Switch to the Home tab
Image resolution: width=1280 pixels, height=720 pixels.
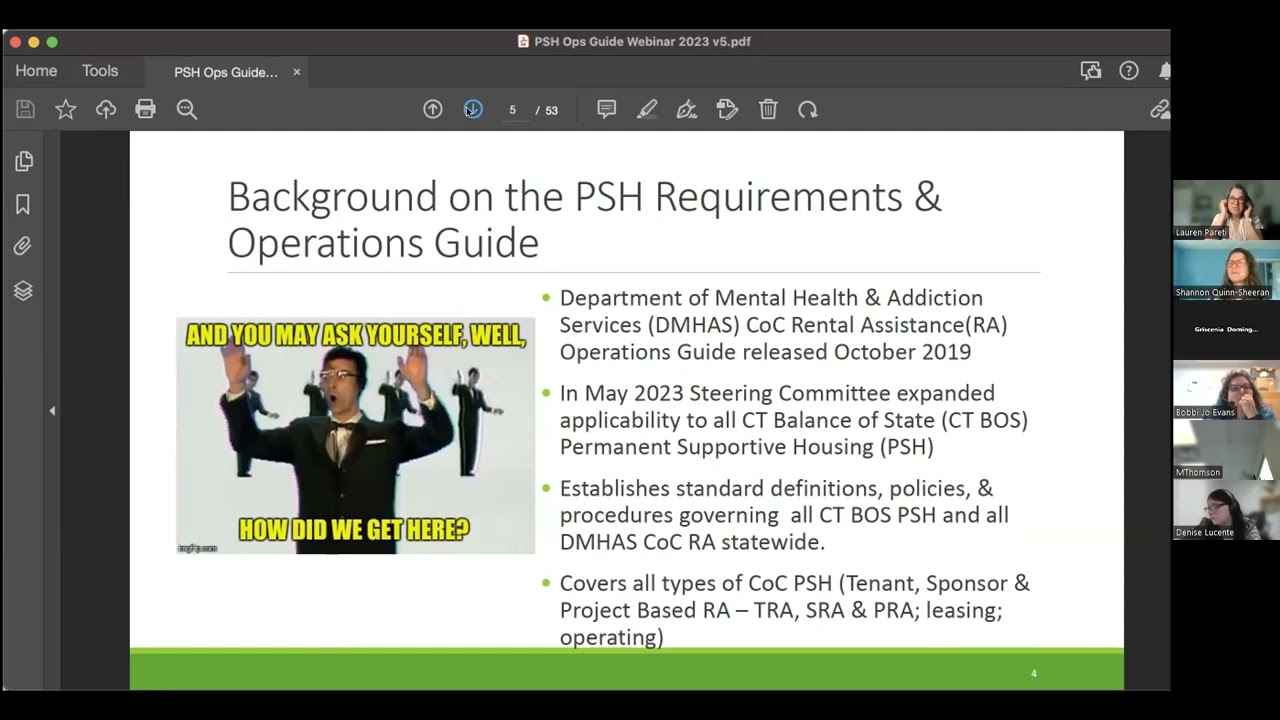pyautogui.click(x=36, y=71)
